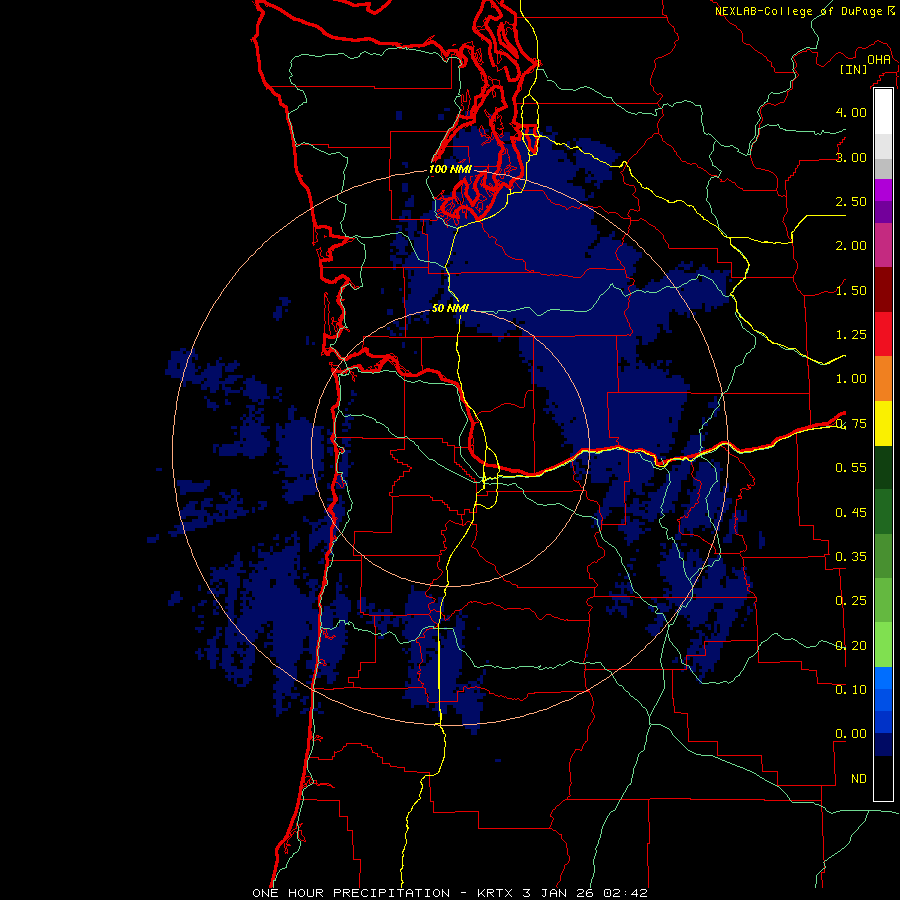
Task: Select the black ND legend swatch
Action: click(883, 778)
